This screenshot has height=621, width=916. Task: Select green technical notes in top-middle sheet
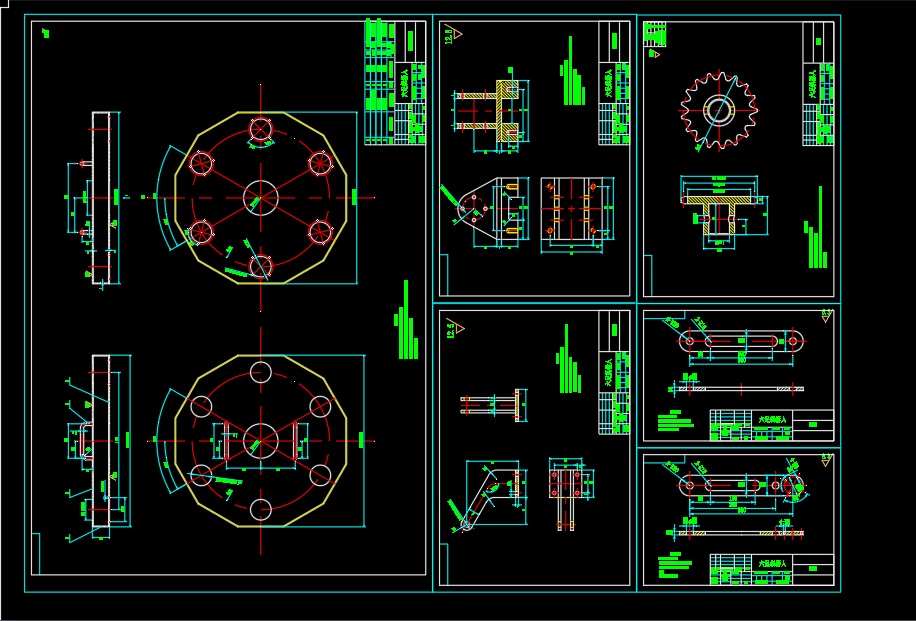[x=573, y=72]
